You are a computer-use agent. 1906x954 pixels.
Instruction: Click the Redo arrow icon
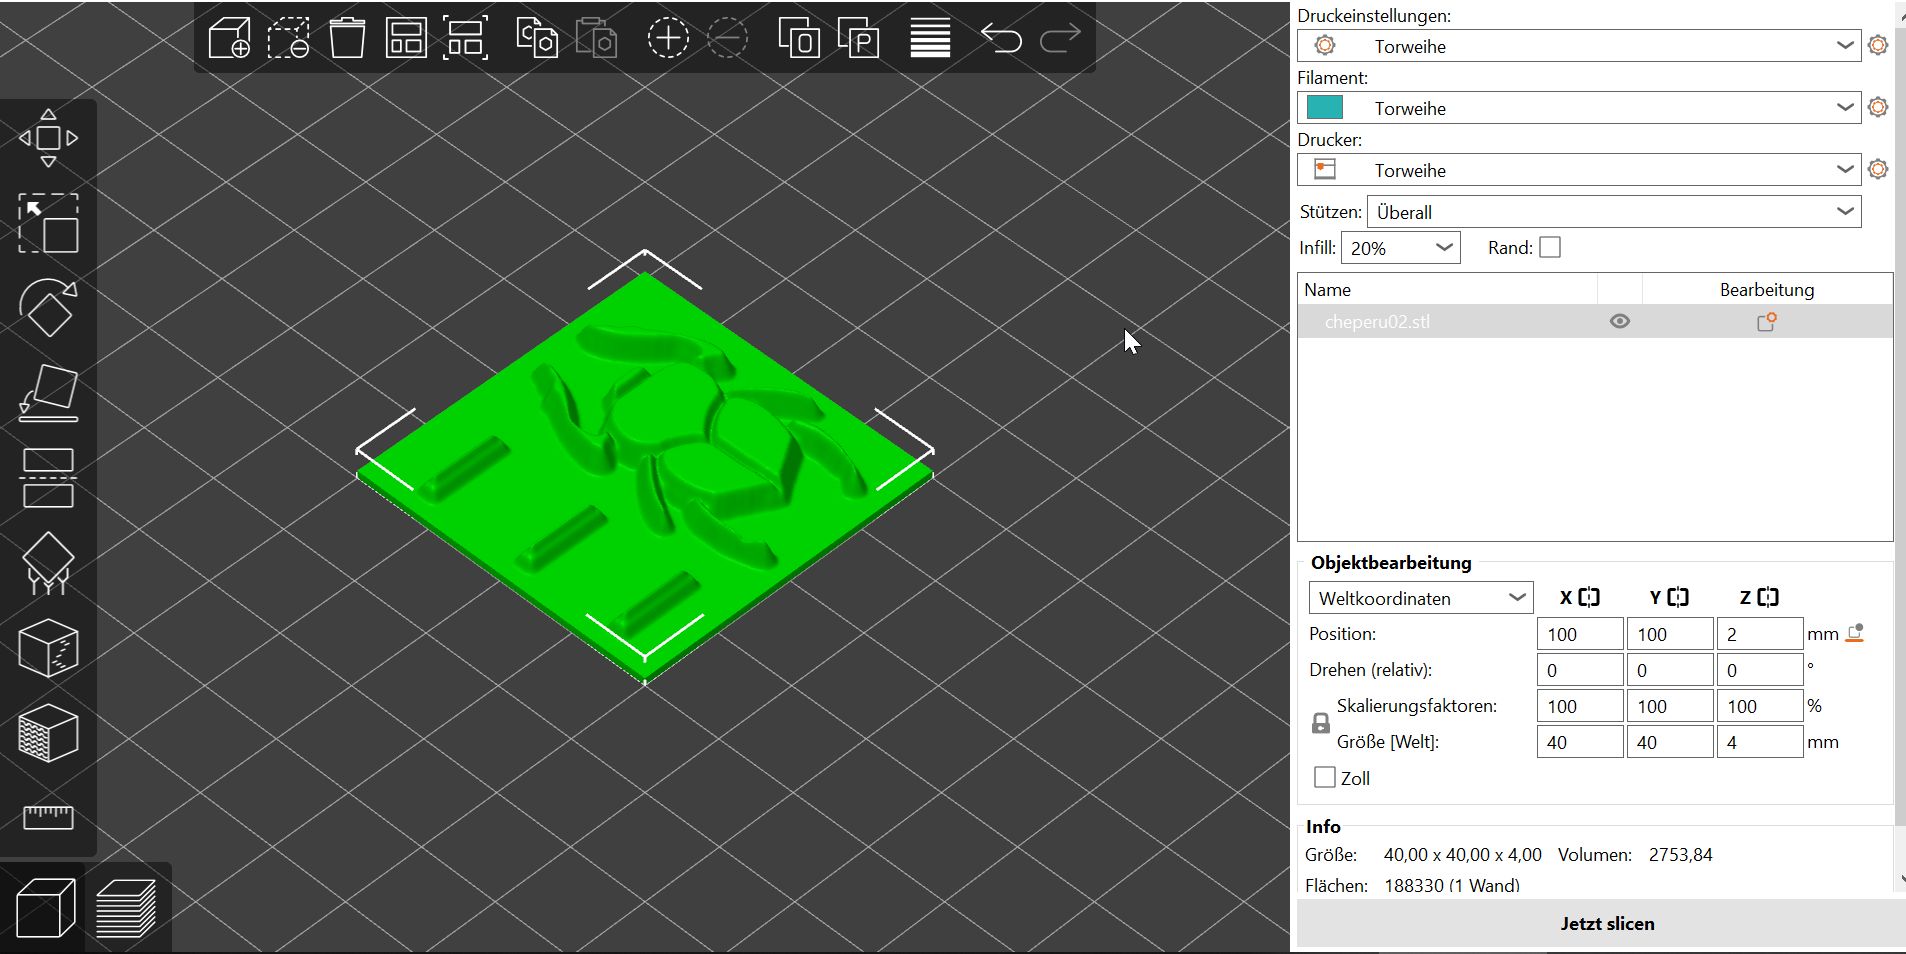coord(1060,39)
